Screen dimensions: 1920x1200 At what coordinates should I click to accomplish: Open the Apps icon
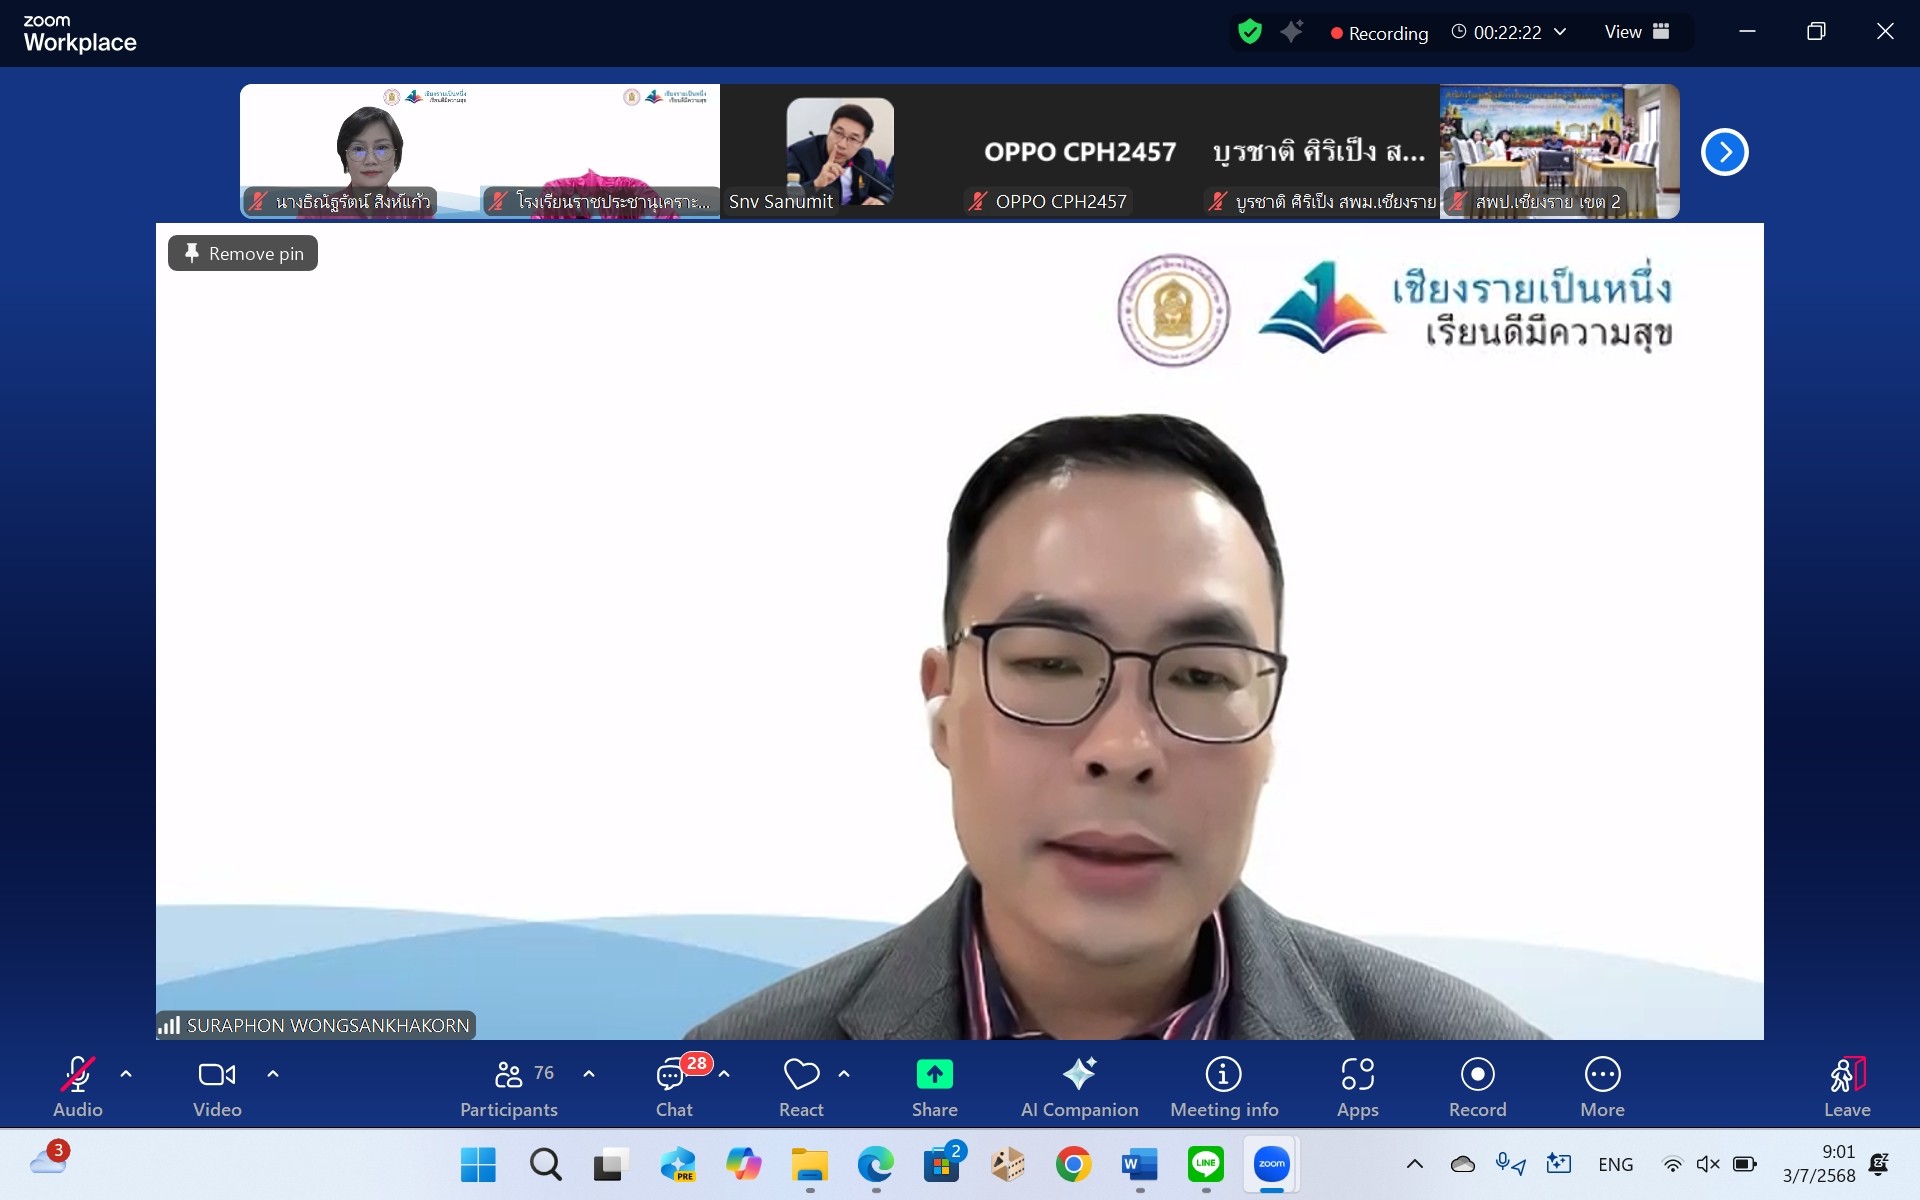(1357, 1075)
